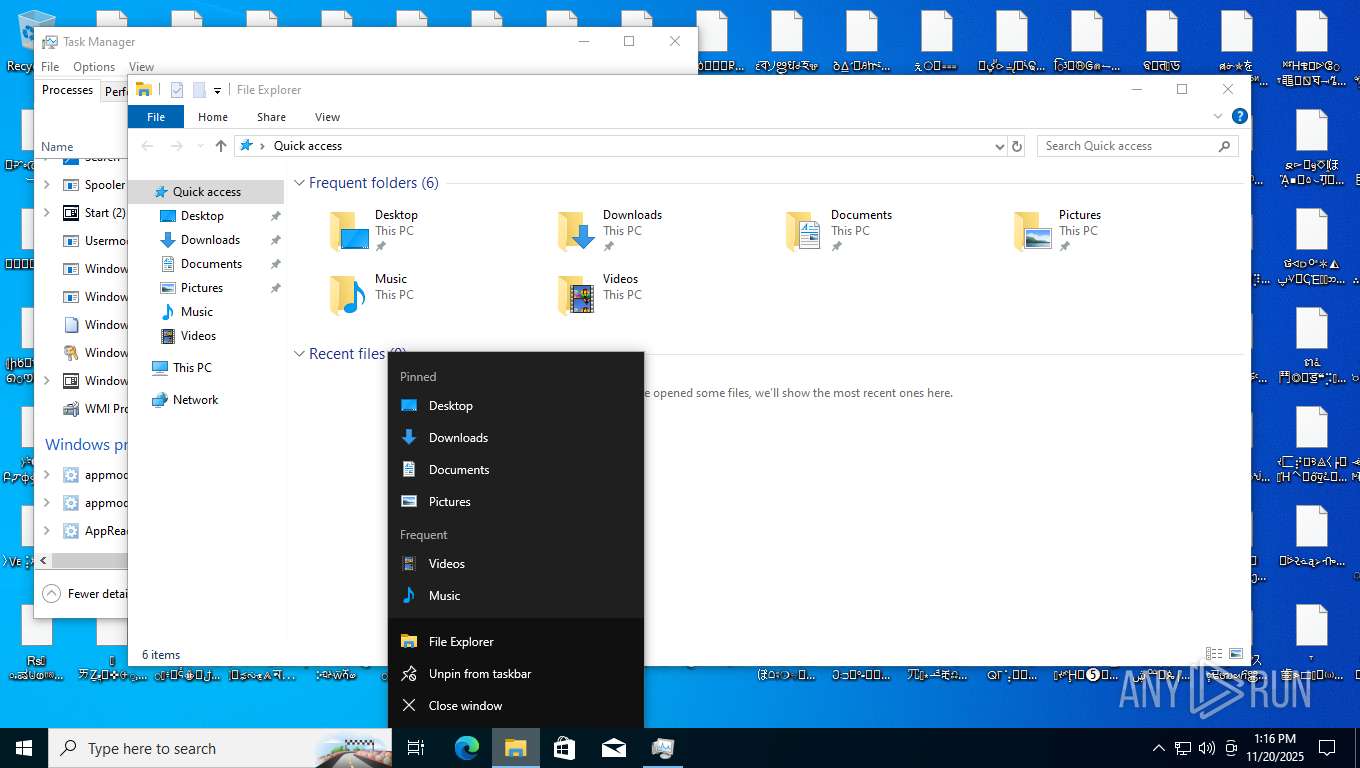The width and height of the screenshot is (1360, 768).
Task: Select the Desktop frequent folder icon
Action: 349,231
